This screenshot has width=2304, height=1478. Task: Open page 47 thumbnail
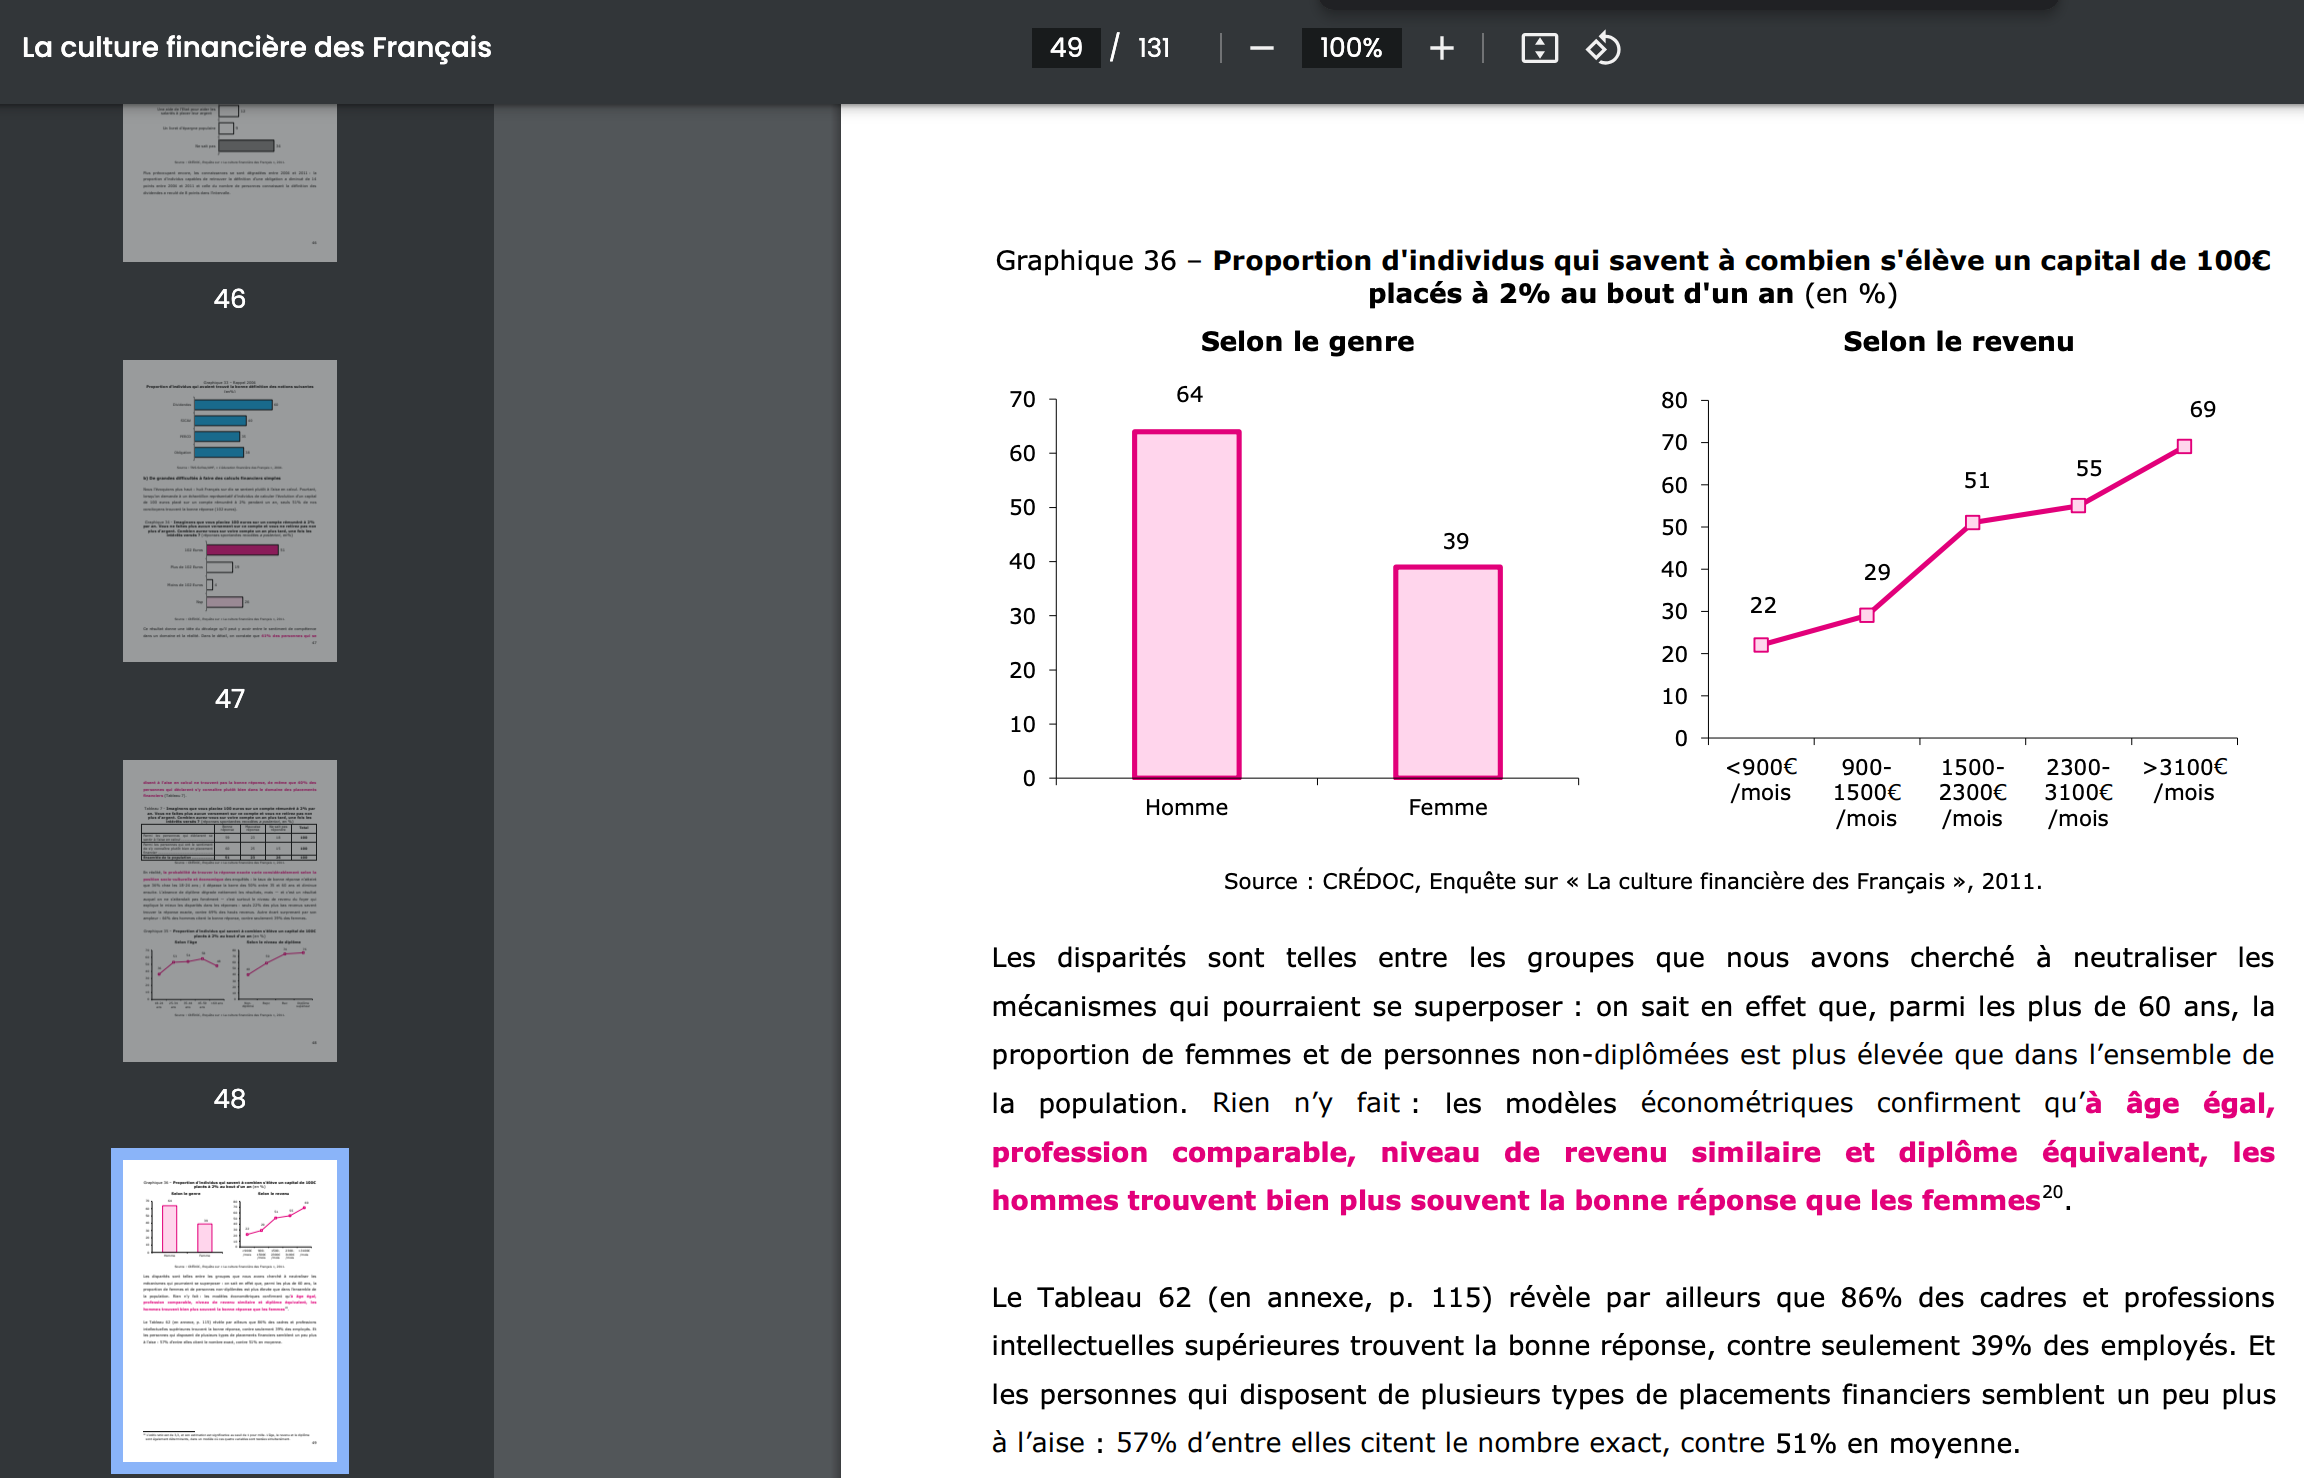[230, 511]
